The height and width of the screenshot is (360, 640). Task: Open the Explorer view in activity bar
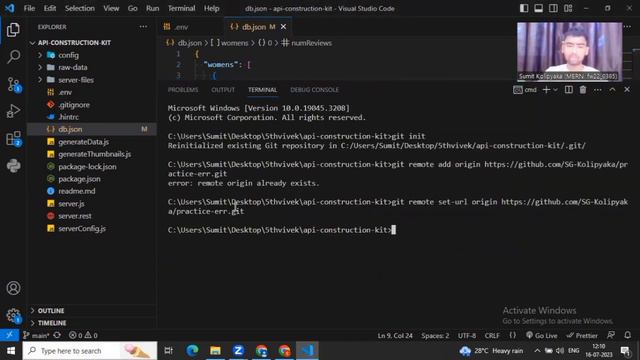coord(13,30)
